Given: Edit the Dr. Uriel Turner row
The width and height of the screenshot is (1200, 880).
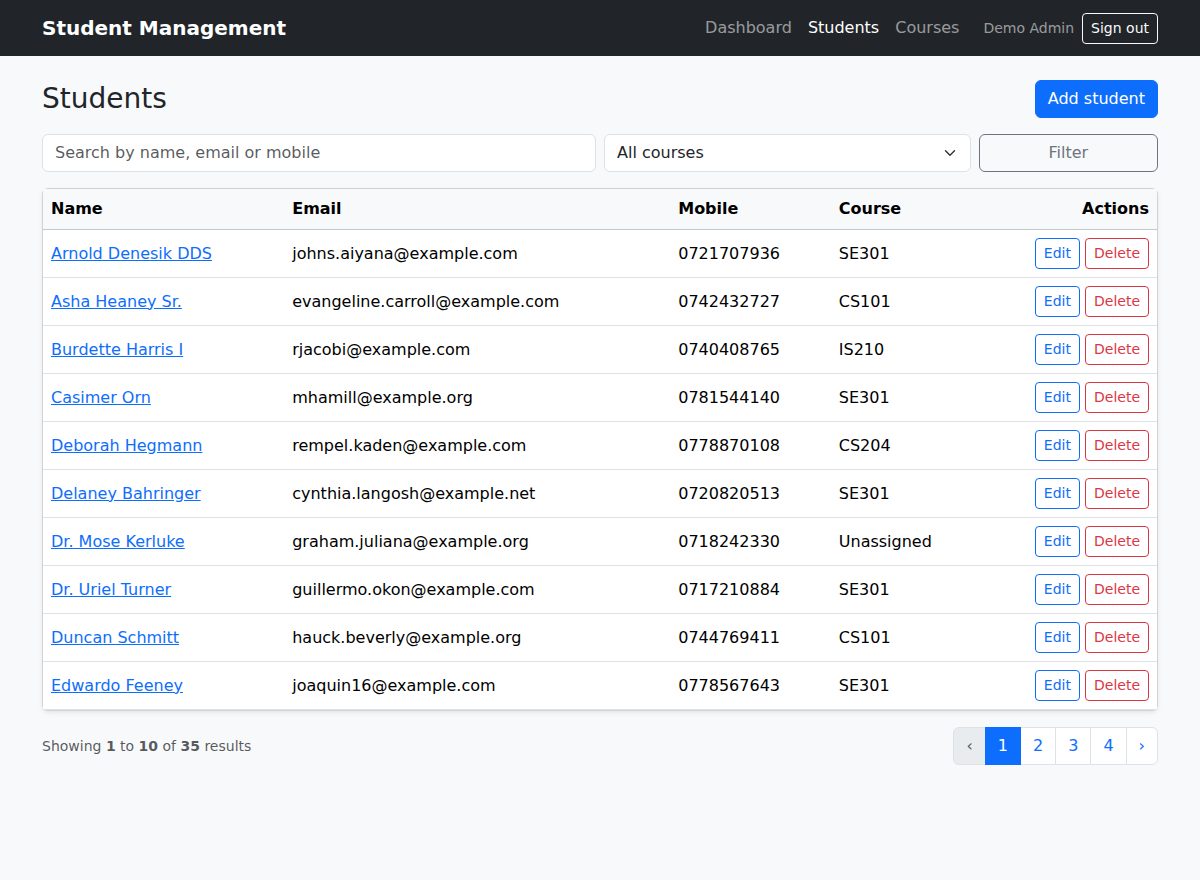Looking at the screenshot, I should click(1057, 590).
